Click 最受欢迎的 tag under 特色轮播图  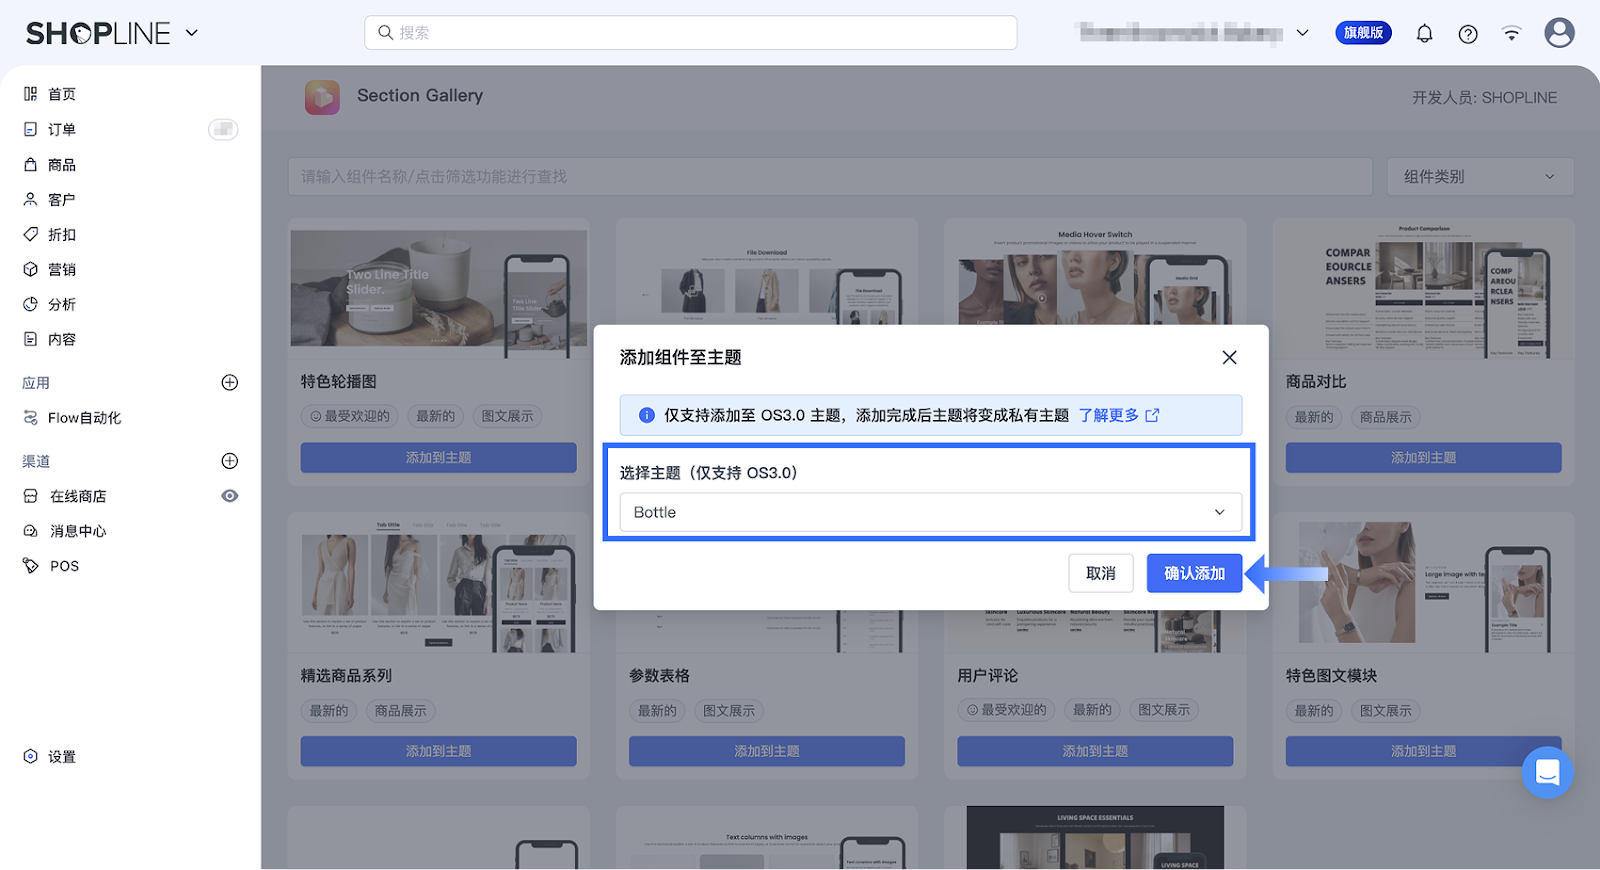tap(350, 416)
